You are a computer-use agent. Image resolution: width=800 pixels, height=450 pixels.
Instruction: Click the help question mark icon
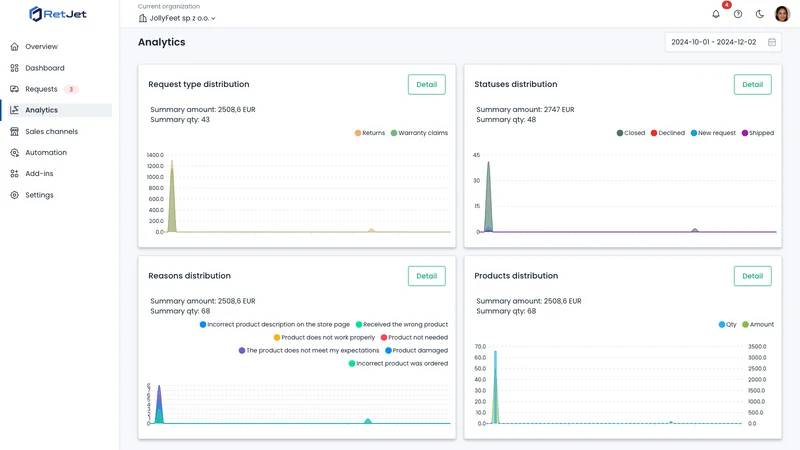tap(738, 14)
